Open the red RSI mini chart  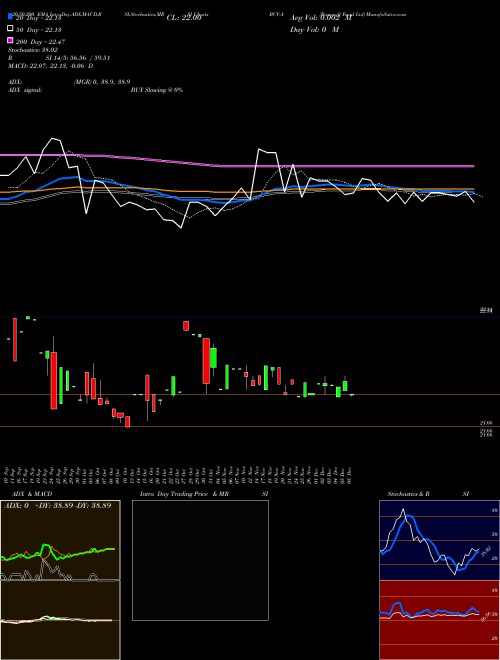click(439, 620)
